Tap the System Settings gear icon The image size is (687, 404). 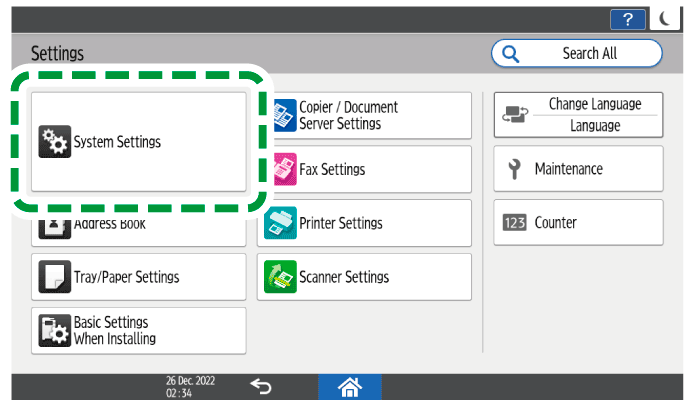click(54, 143)
